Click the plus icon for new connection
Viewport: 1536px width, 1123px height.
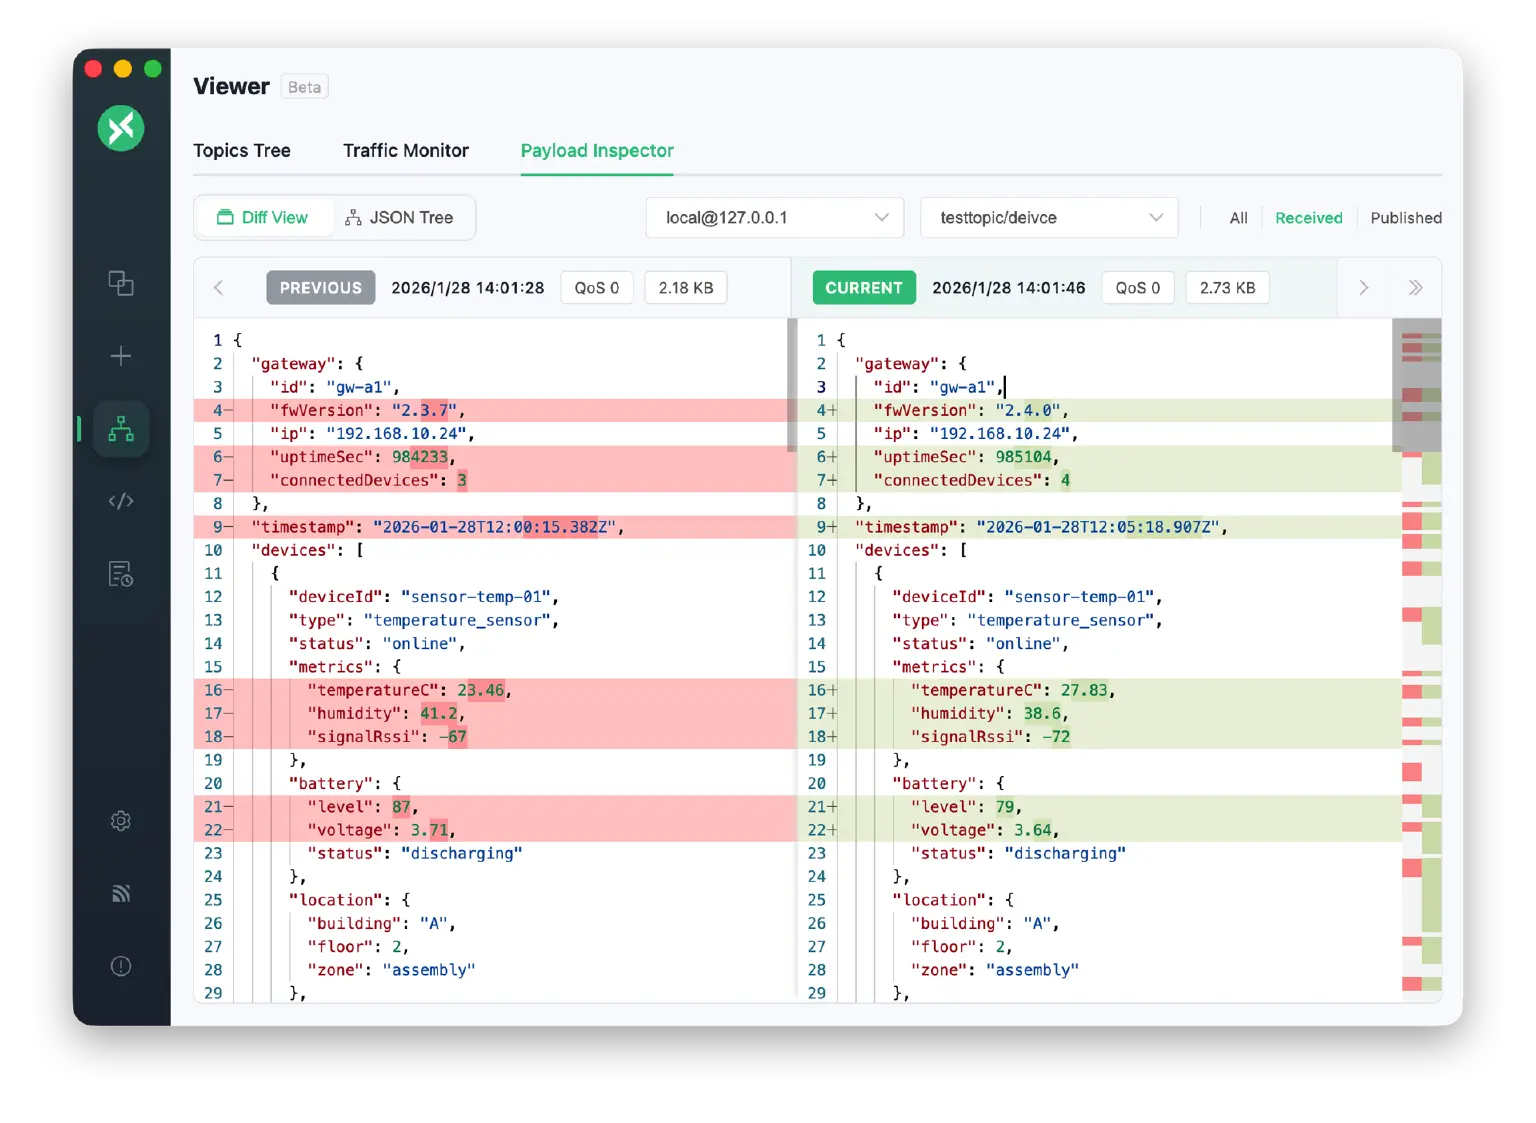[121, 356]
